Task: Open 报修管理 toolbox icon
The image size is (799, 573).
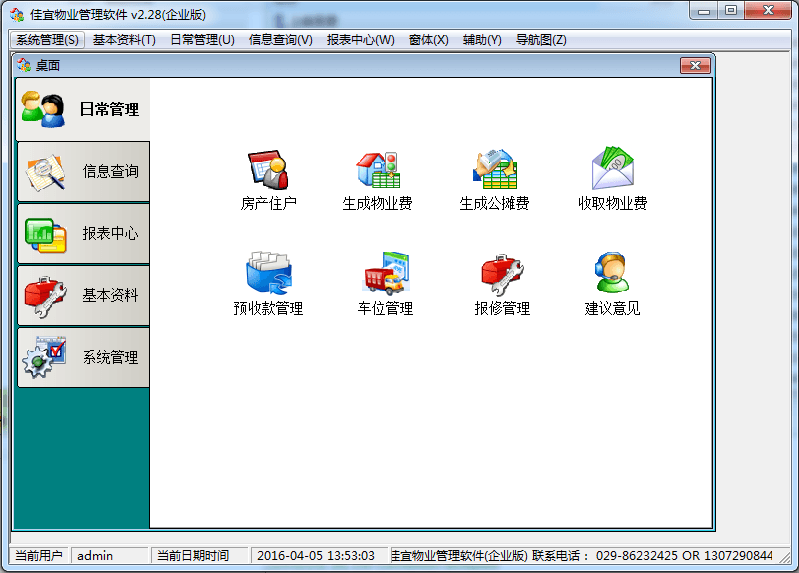Action: coord(502,275)
